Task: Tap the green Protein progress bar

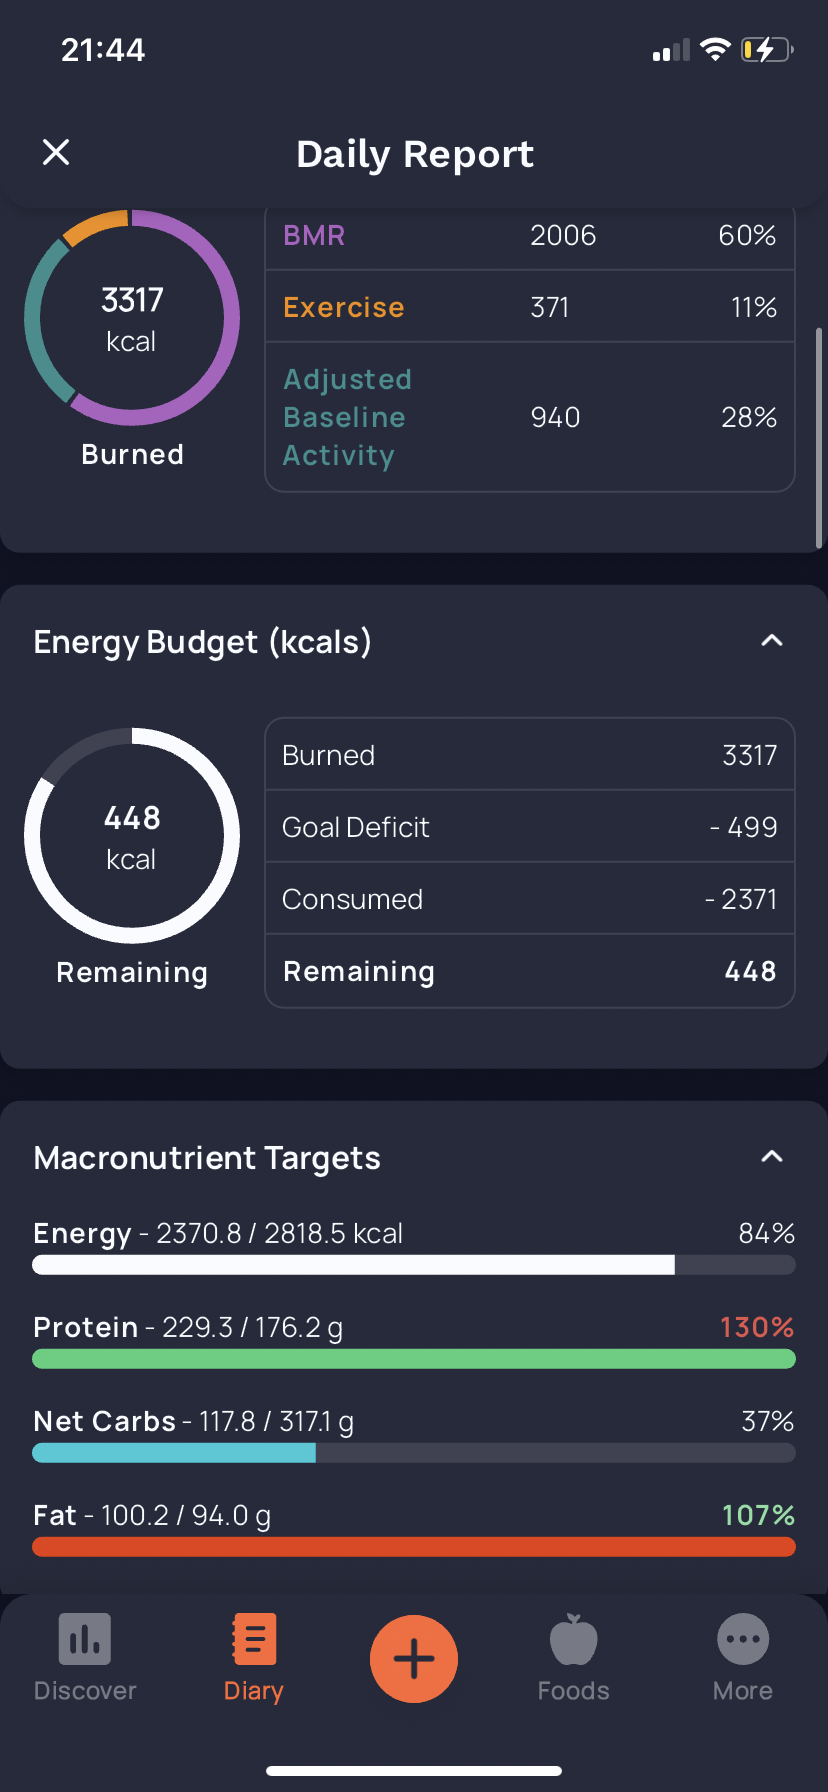Action: click(x=414, y=1359)
